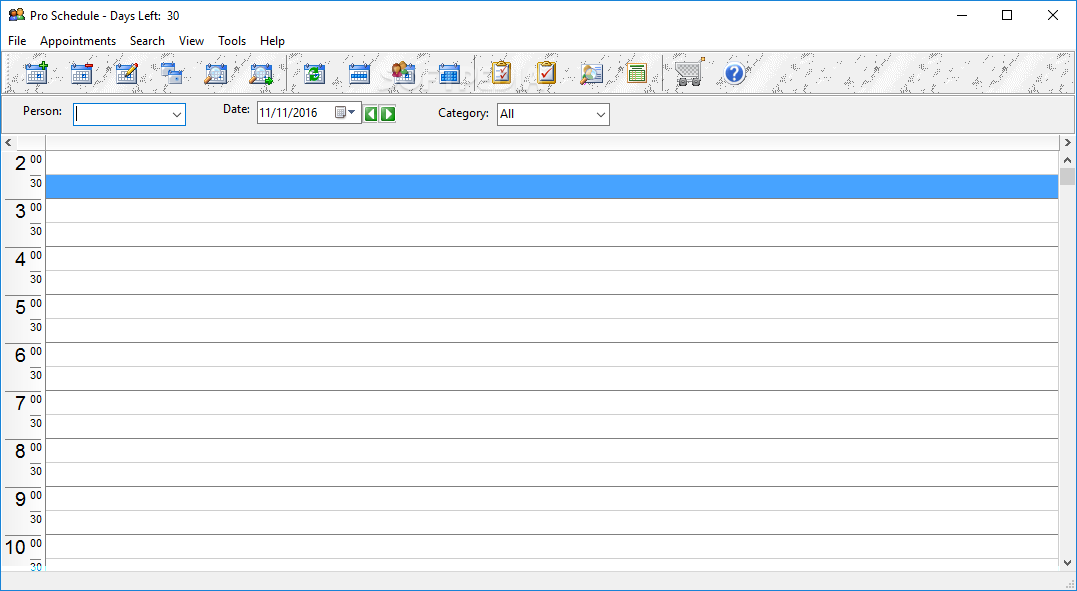The image size is (1077, 591).
Task: Click the left scroll arrow above time column
Action: 8,143
